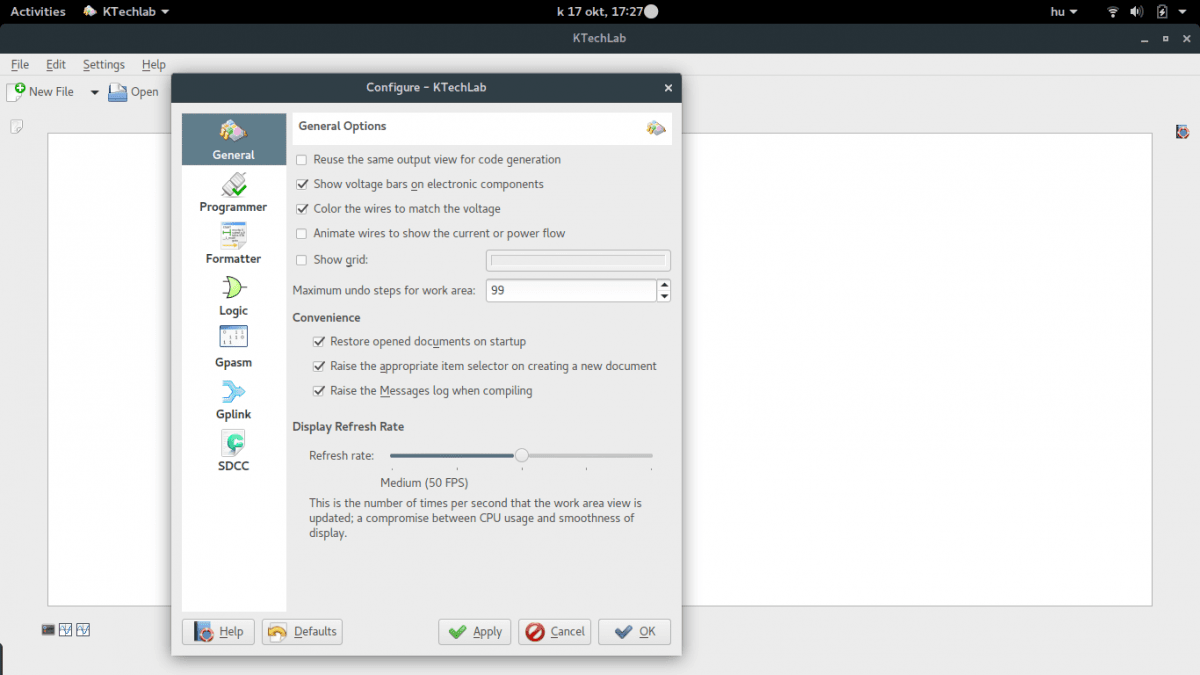1200x675 pixels.
Task: Restore settings with the Defaults button
Action: 302,632
